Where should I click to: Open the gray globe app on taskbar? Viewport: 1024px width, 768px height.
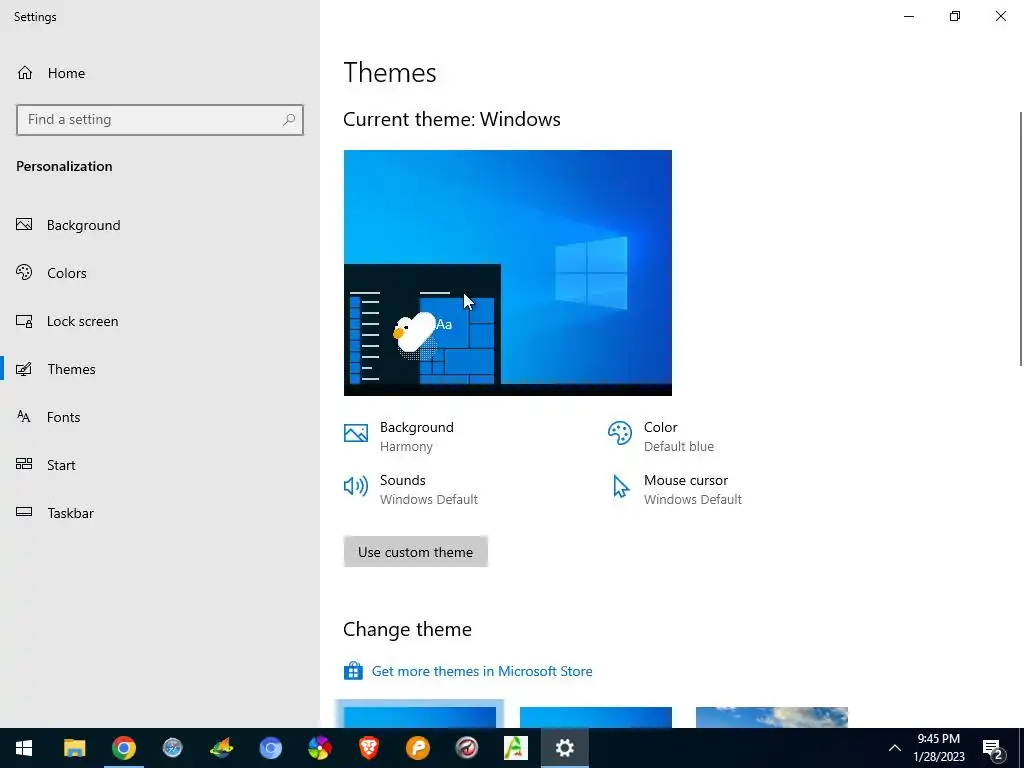point(172,748)
